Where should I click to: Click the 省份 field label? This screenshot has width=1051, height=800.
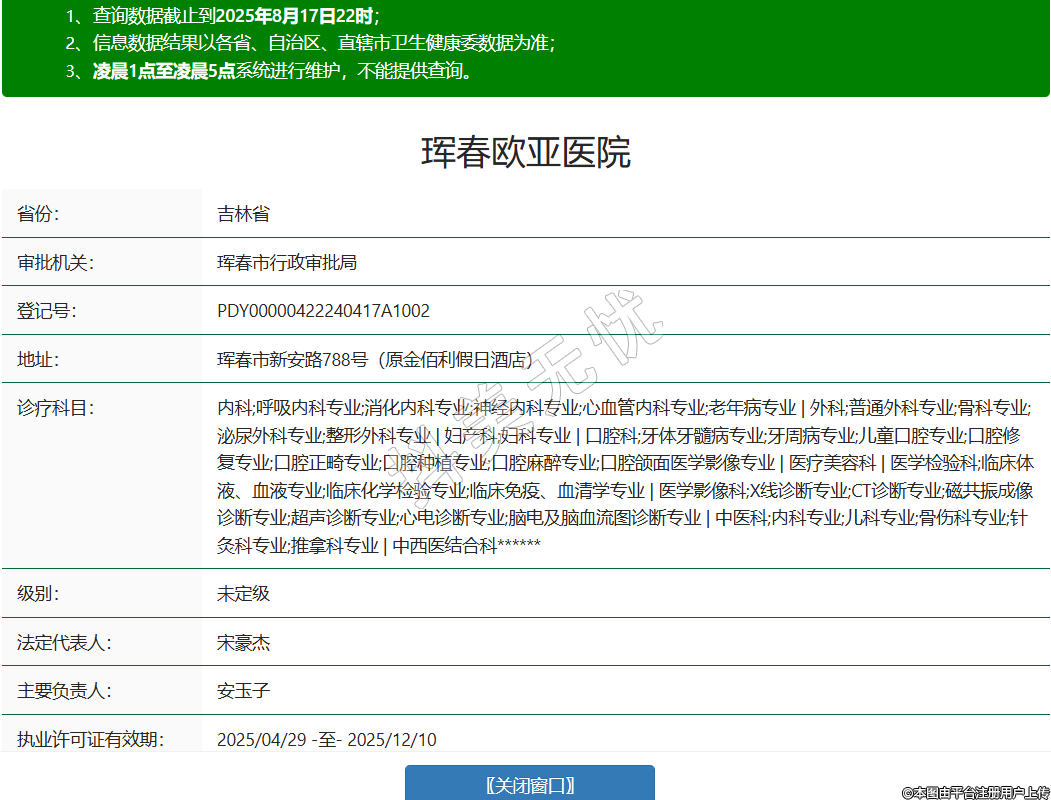click(39, 214)
